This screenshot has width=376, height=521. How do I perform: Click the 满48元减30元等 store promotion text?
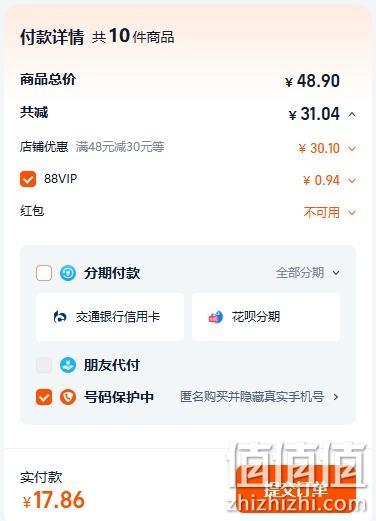point(120,147)
